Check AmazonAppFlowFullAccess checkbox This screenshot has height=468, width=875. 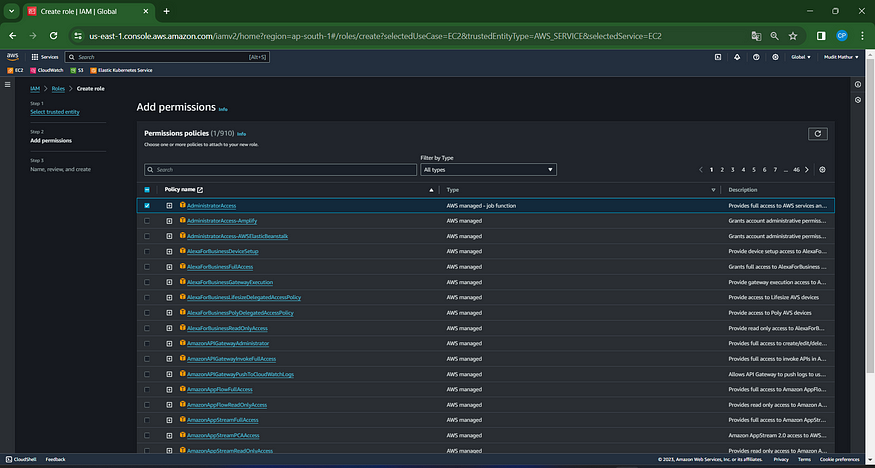(x=147, y=389)
